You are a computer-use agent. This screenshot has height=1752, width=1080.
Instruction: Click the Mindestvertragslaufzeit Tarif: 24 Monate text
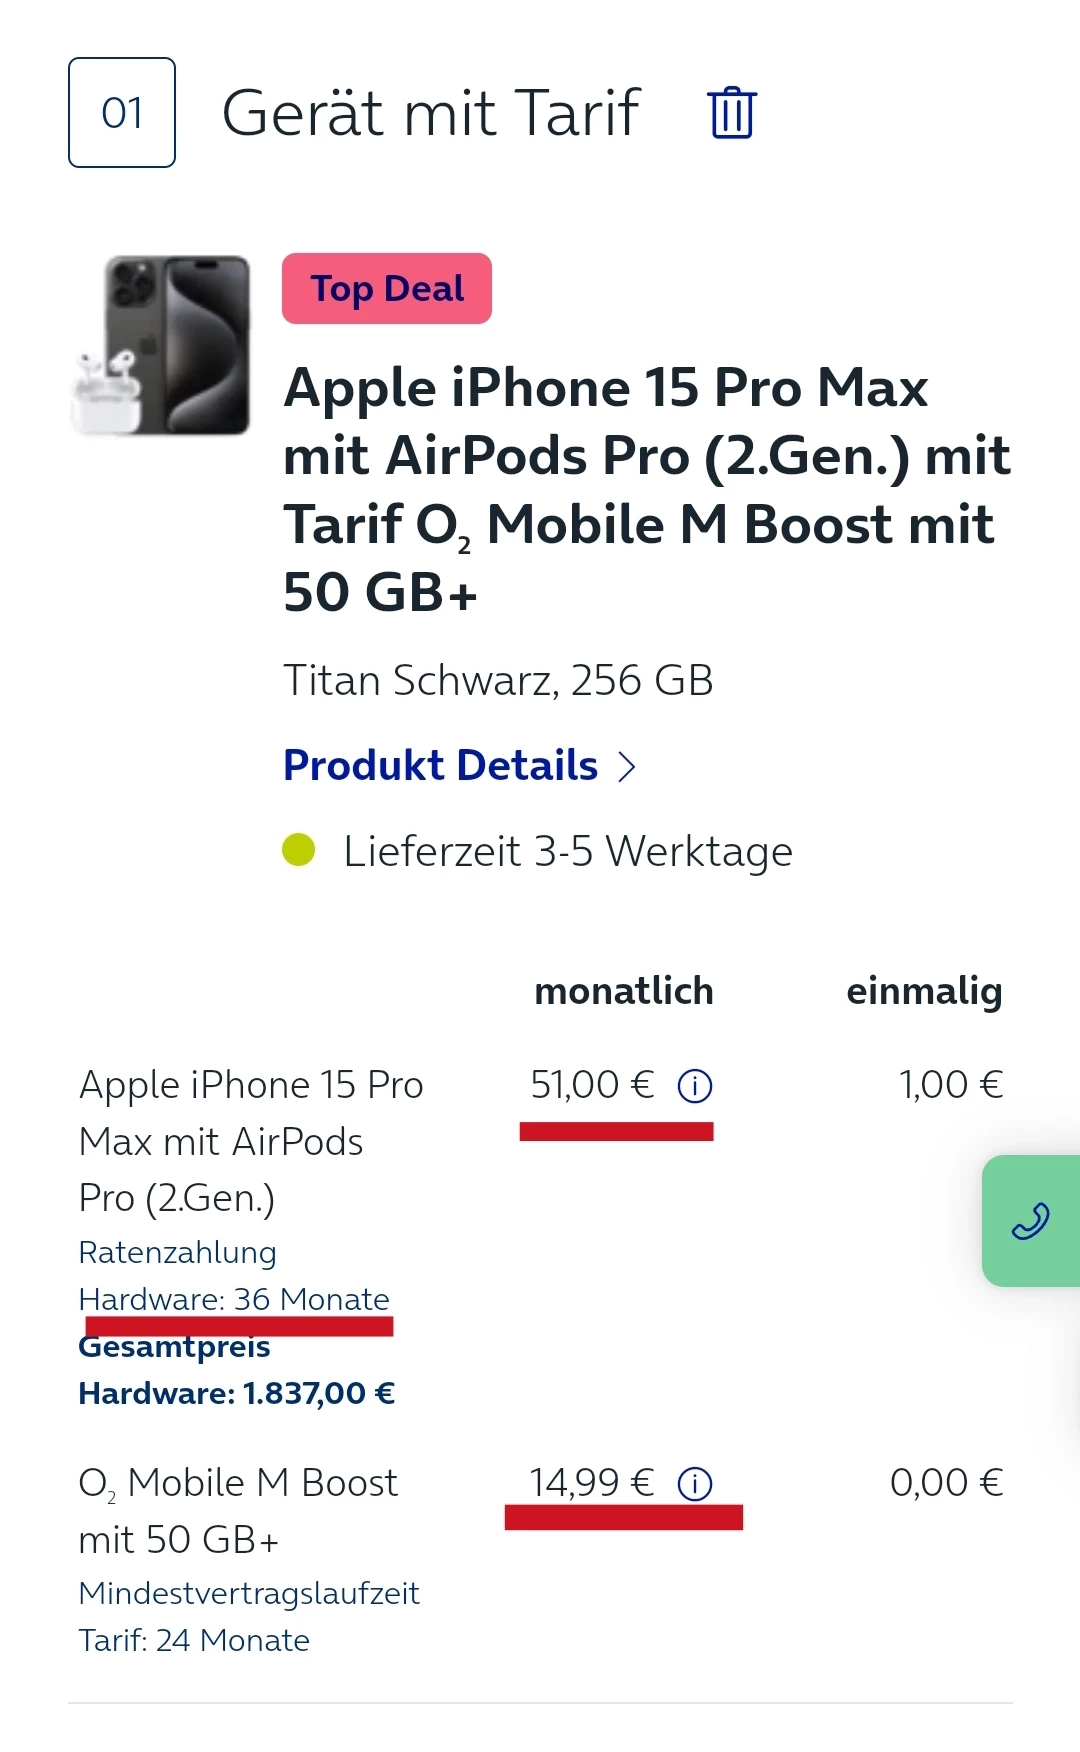coord(249,1617)
